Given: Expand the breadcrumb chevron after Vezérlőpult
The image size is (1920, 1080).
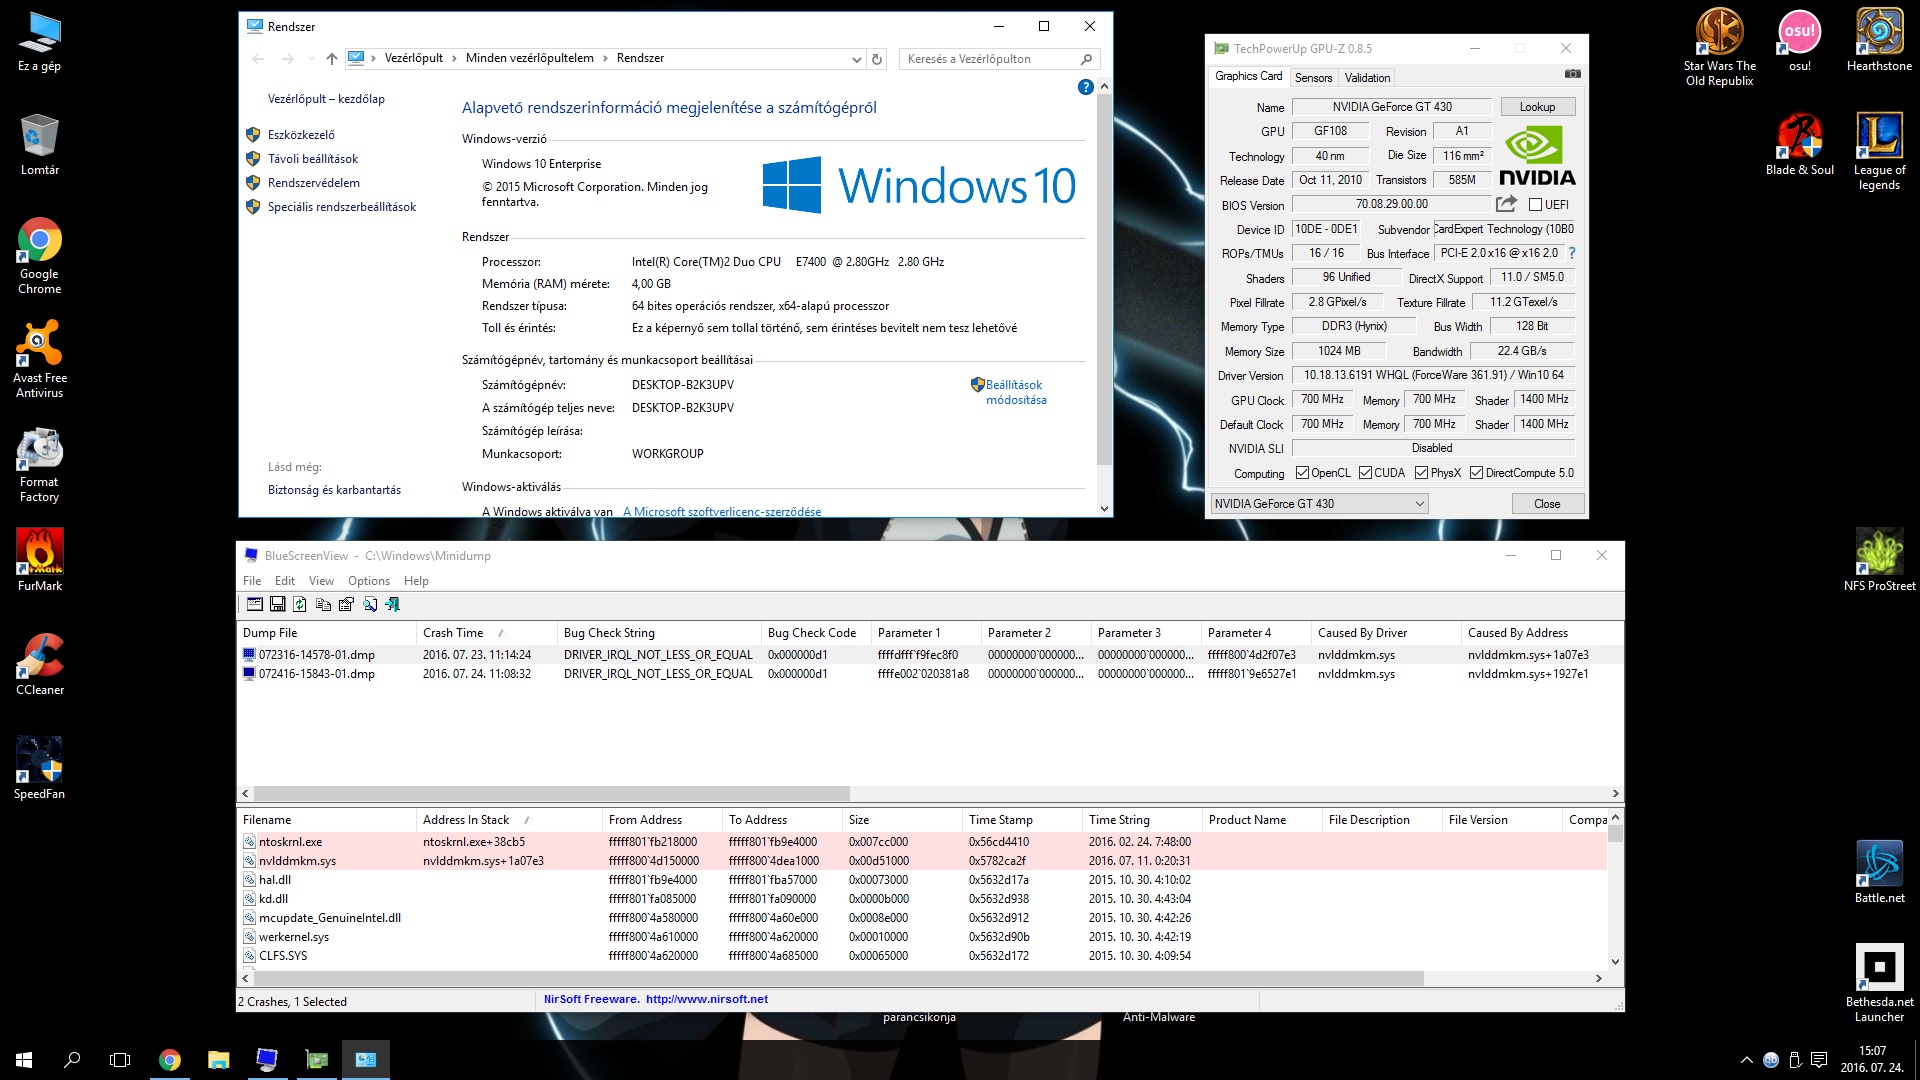Looking at the screenshot, I should [x=454, y=58].
